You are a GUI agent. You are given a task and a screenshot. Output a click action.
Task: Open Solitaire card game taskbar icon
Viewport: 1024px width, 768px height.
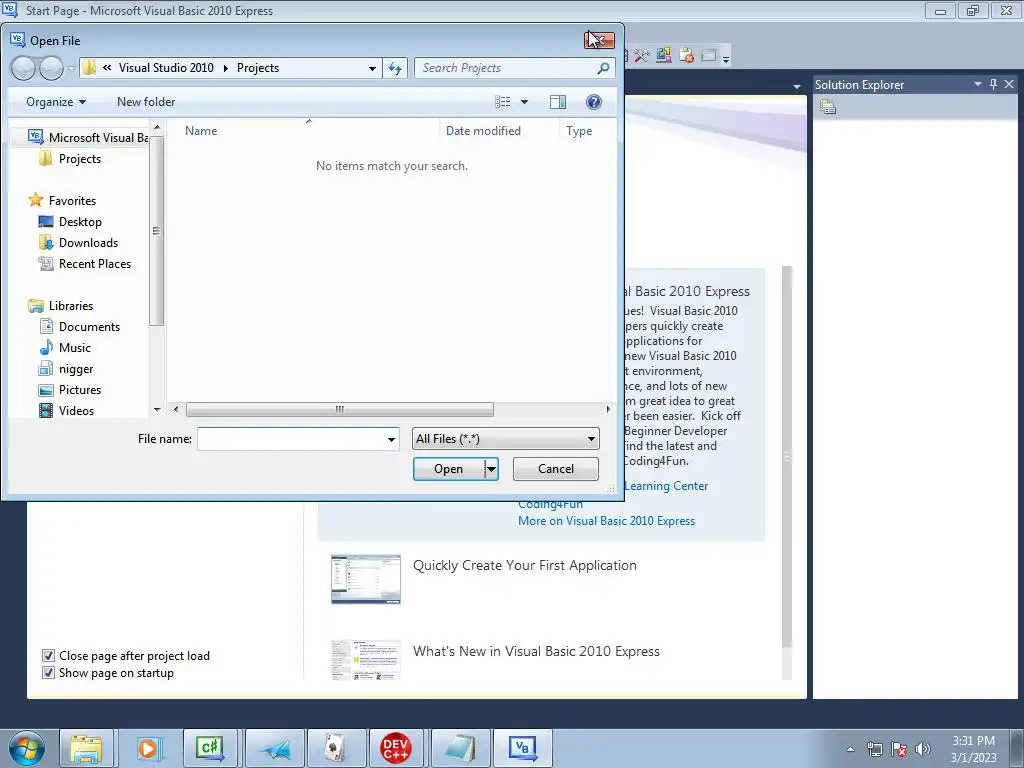334,748
